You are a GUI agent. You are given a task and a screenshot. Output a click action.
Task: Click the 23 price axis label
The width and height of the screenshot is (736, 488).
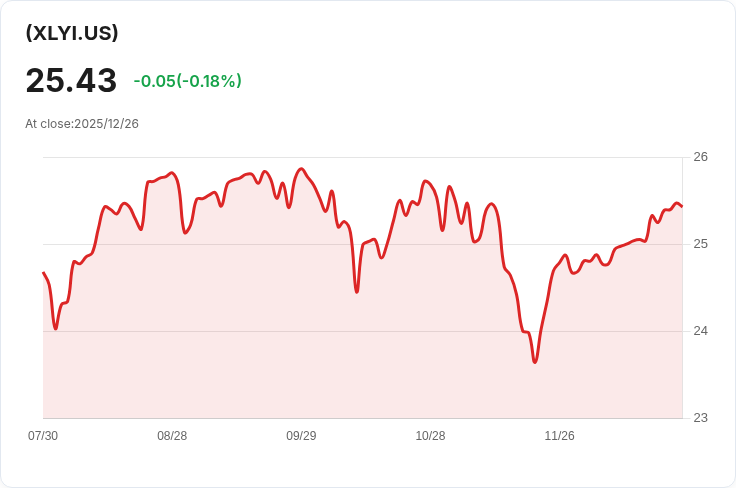pos(700,418)
